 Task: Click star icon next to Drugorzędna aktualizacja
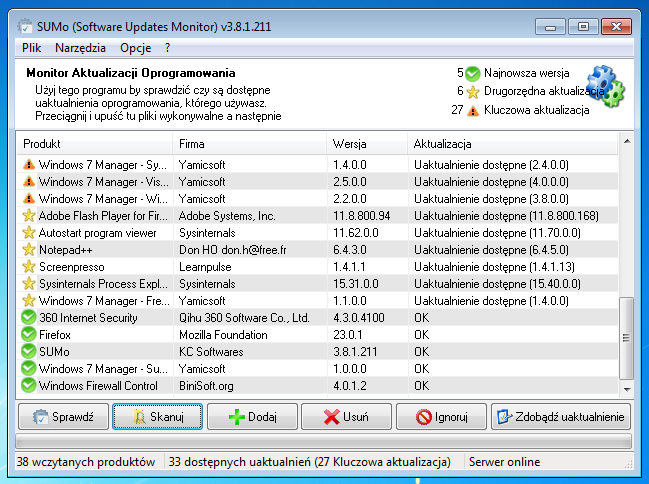click(473, 92)
